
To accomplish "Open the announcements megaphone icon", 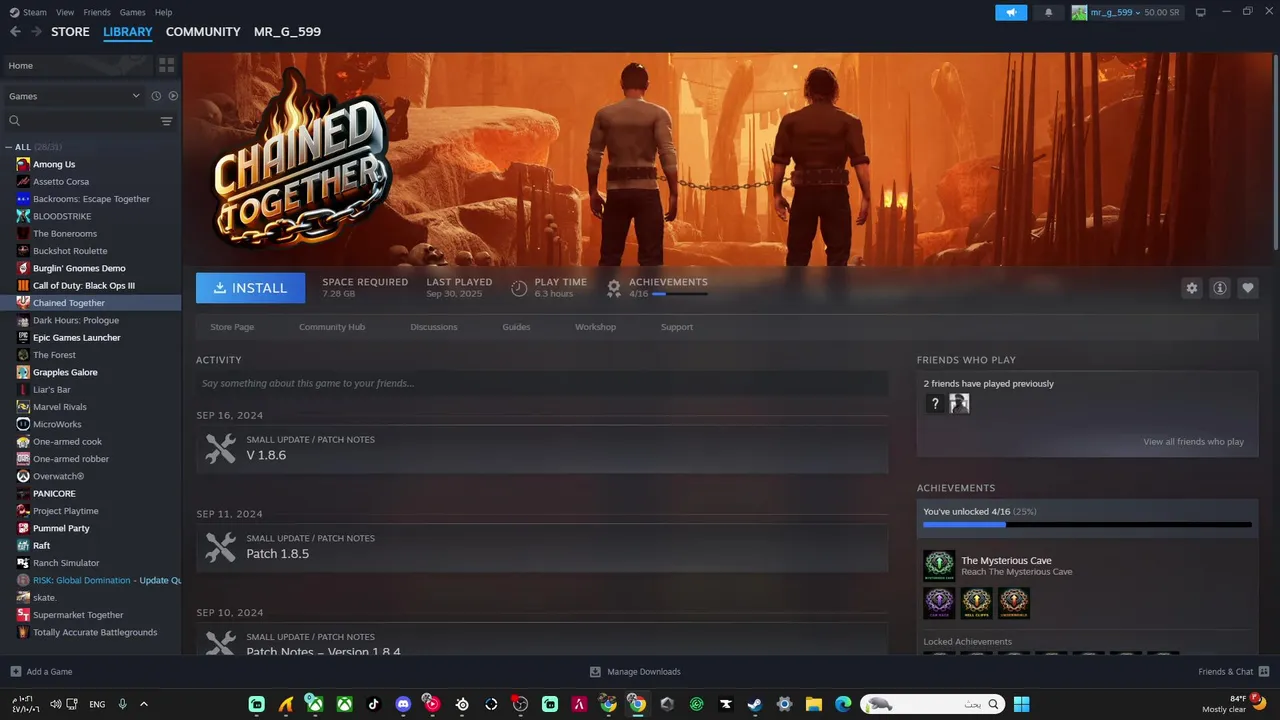I will tap(1011, 12).
